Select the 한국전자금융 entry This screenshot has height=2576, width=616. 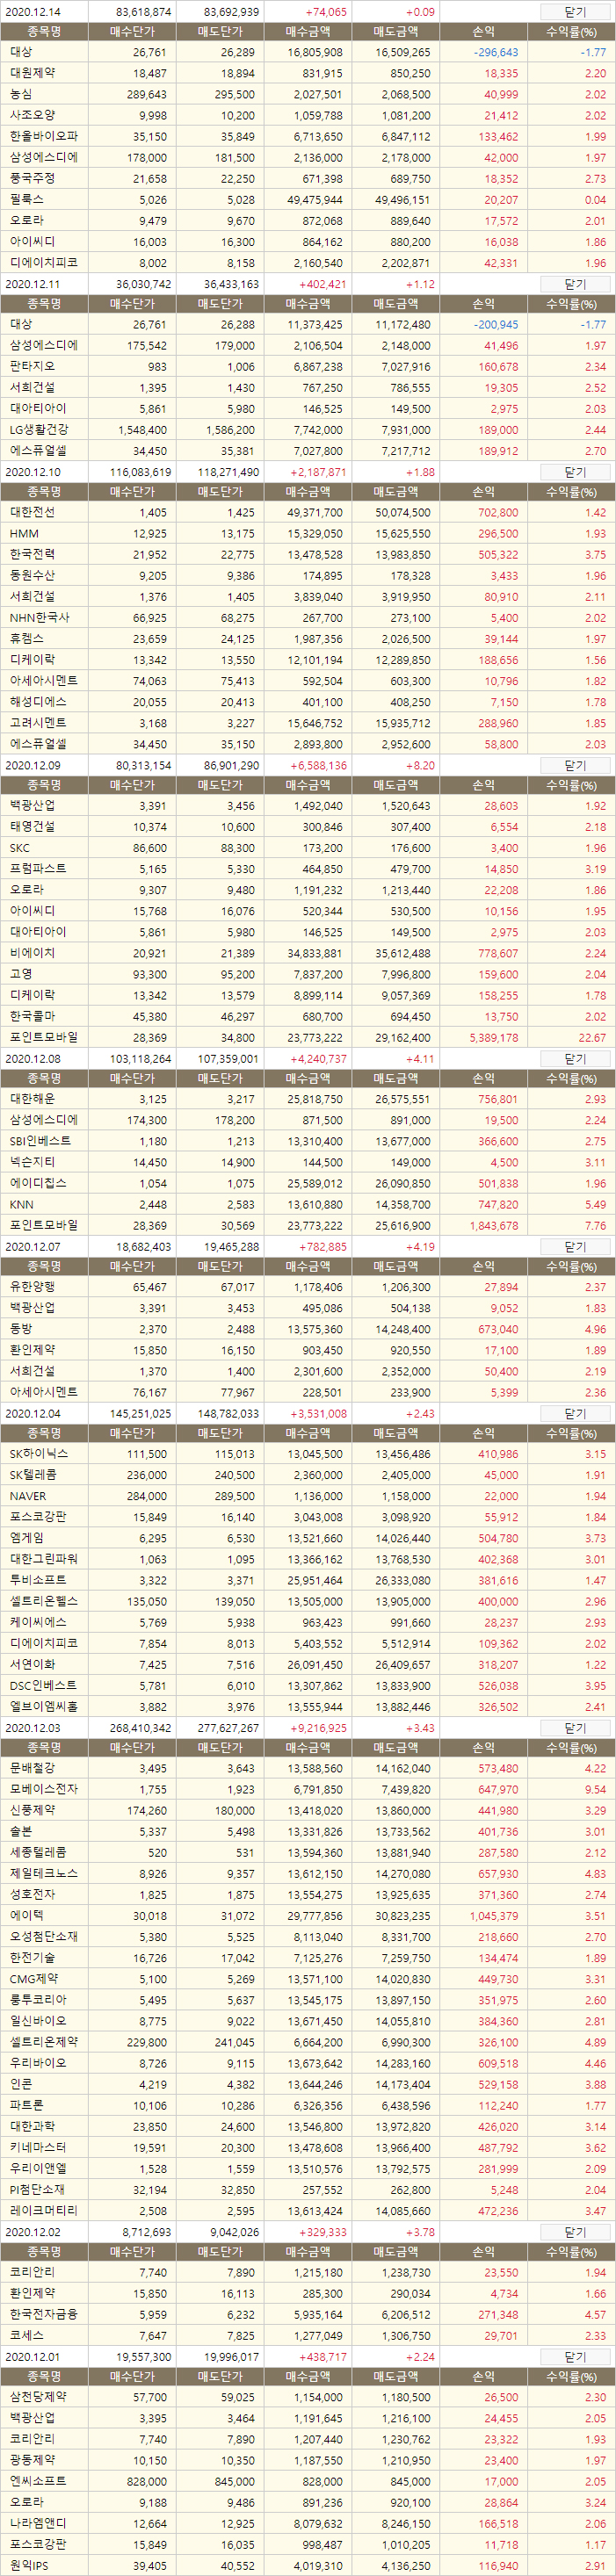(x=44, y=2314)
